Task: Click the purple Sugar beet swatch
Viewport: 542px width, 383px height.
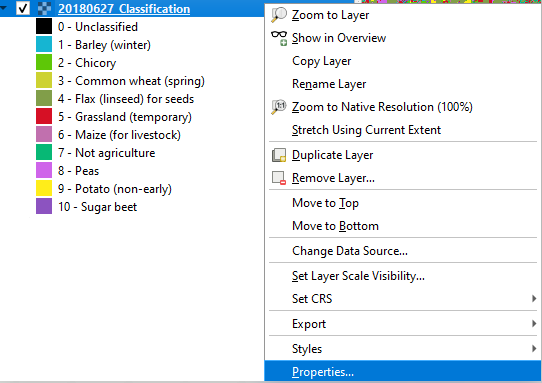Action: [x=44, y=206]
